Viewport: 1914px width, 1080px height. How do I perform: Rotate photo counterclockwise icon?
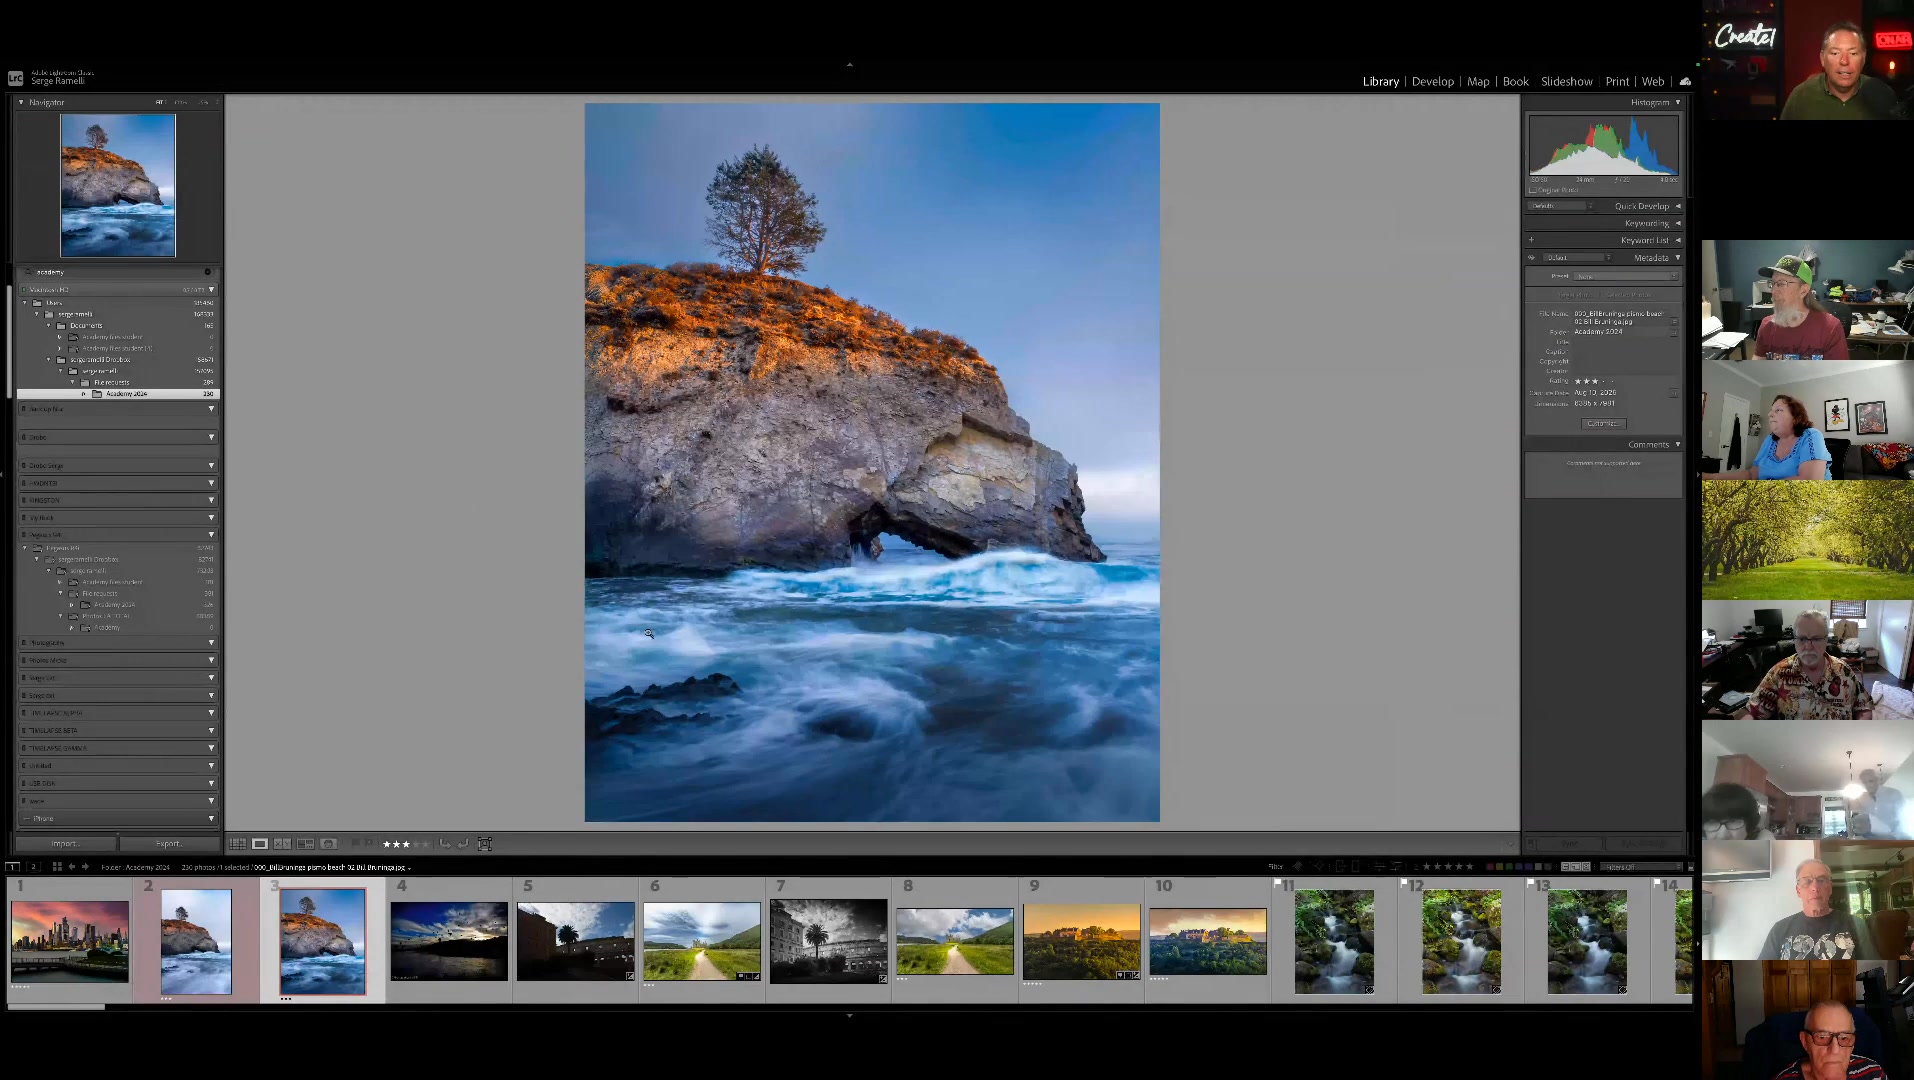pyautogui.click(x=445, y=844)
